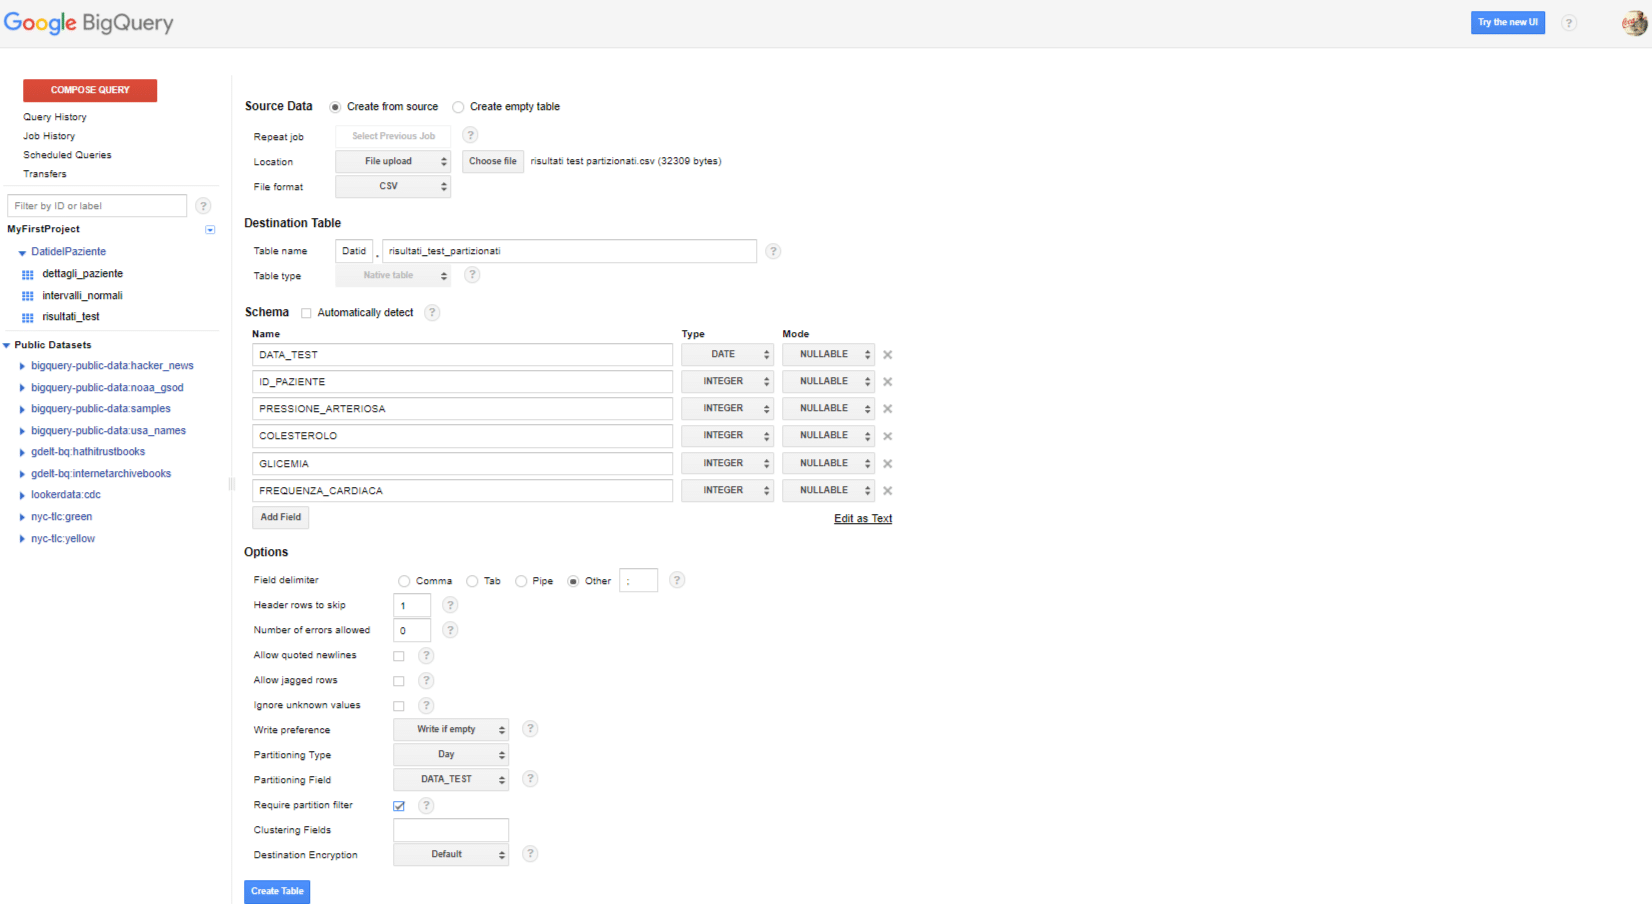The height and width of the screenshot is (904, 1652).
Task: Click the help icon next to Destination Encryption
Action: 530,854
